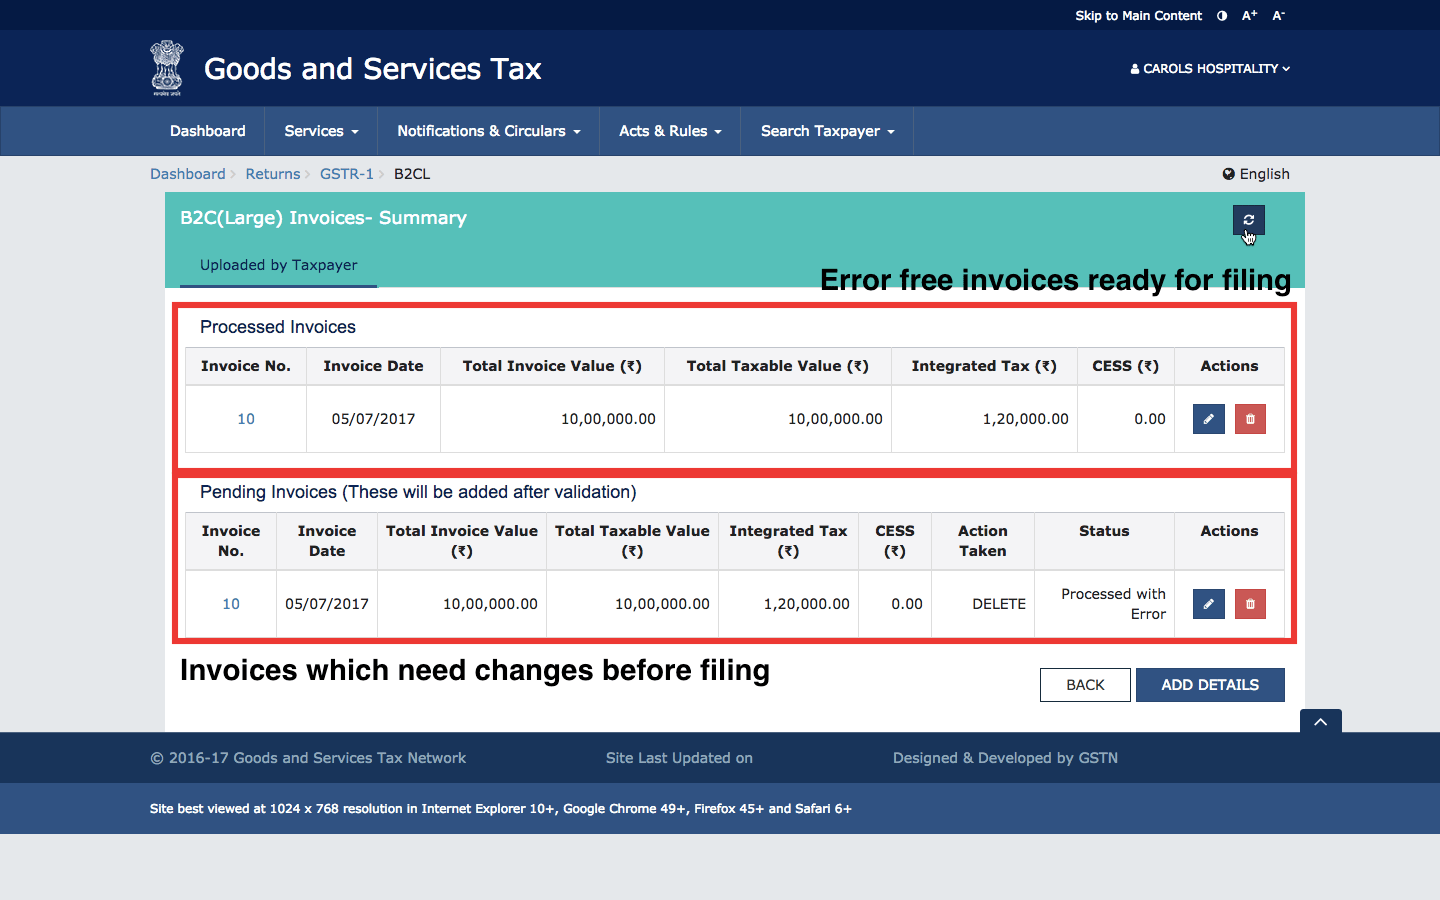1440x900 pixels.
Task: Decrease font size with A- icon
Action: (x=1278, y=16)
